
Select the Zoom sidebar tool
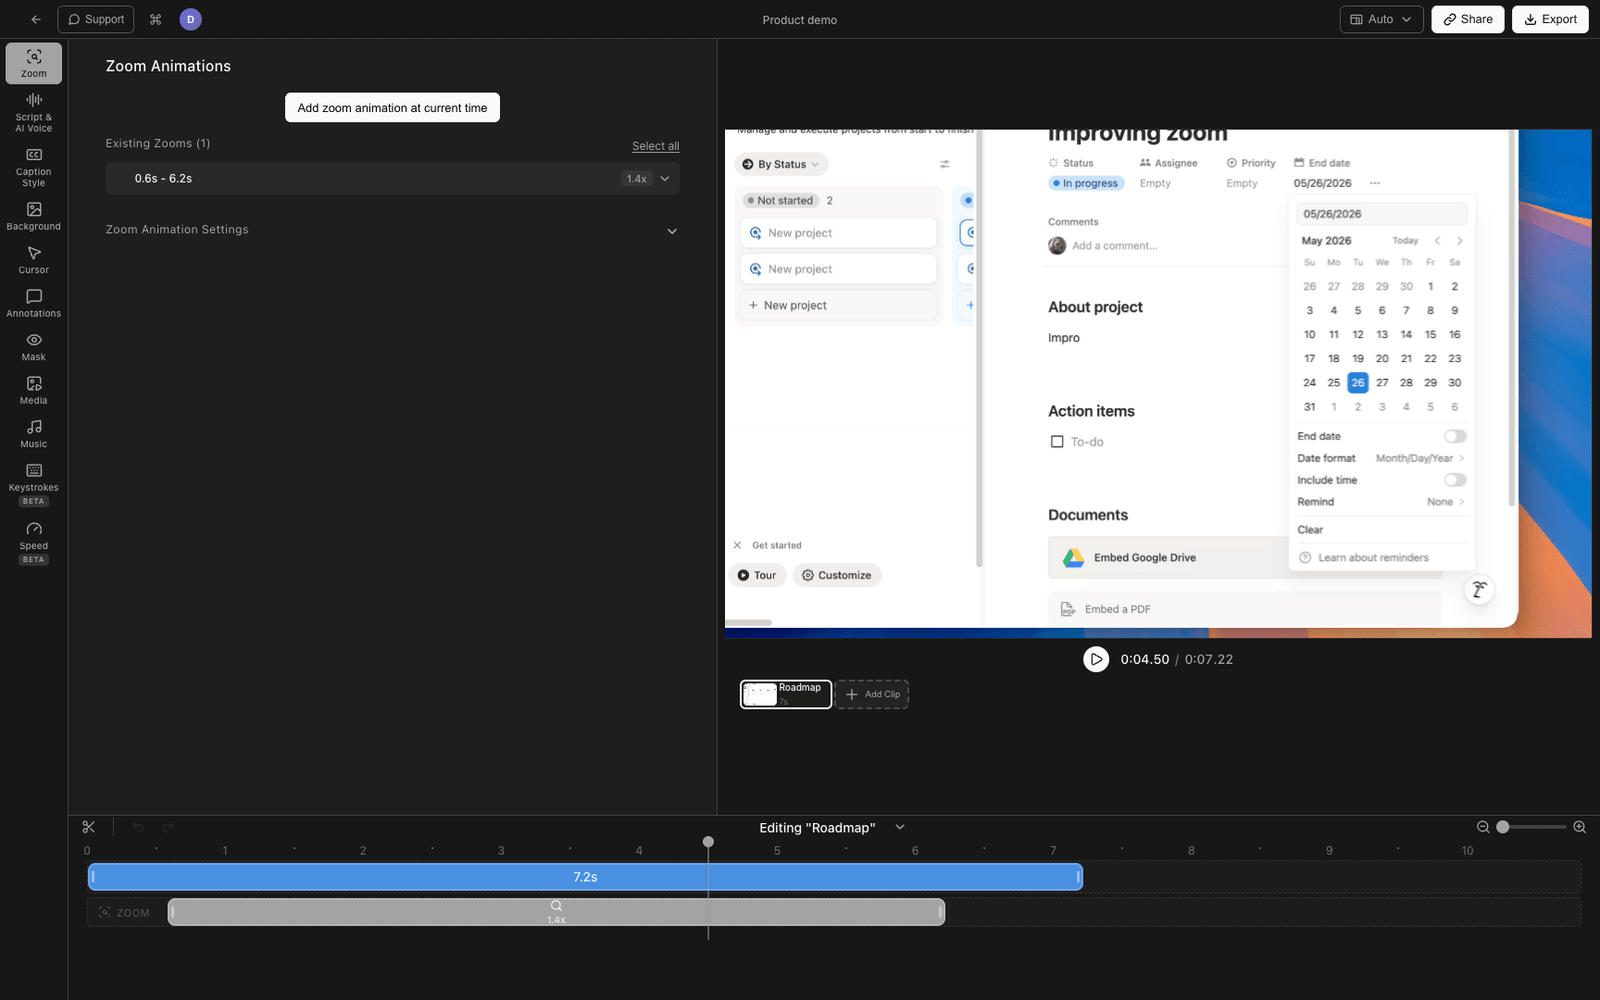(34, 63)
